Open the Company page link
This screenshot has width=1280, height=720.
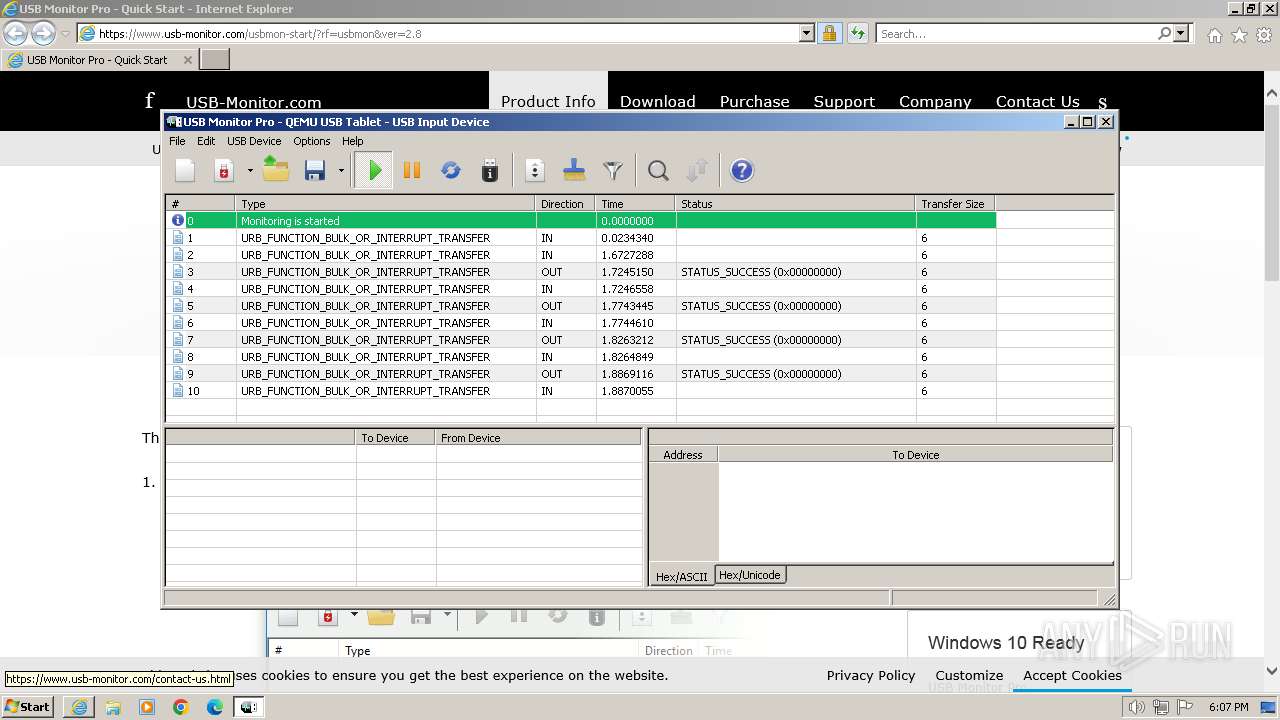935,101
